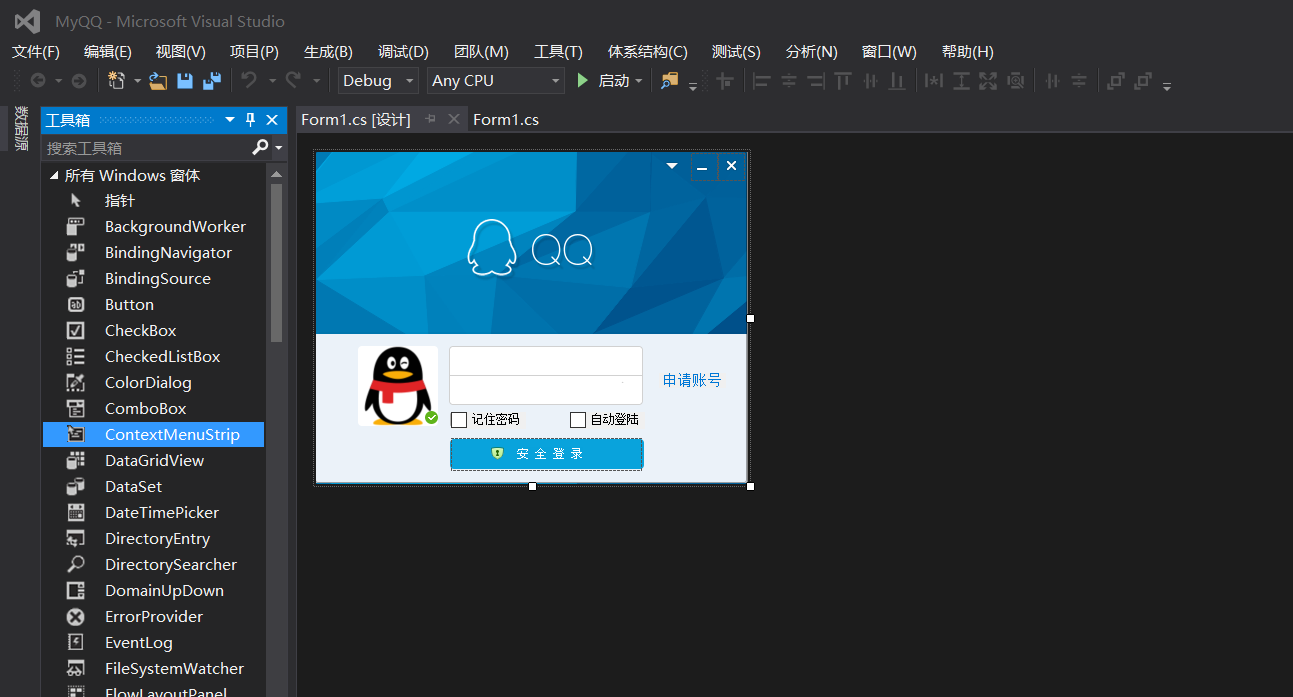Click the Undo toolbar icon

tap(249, 81)
